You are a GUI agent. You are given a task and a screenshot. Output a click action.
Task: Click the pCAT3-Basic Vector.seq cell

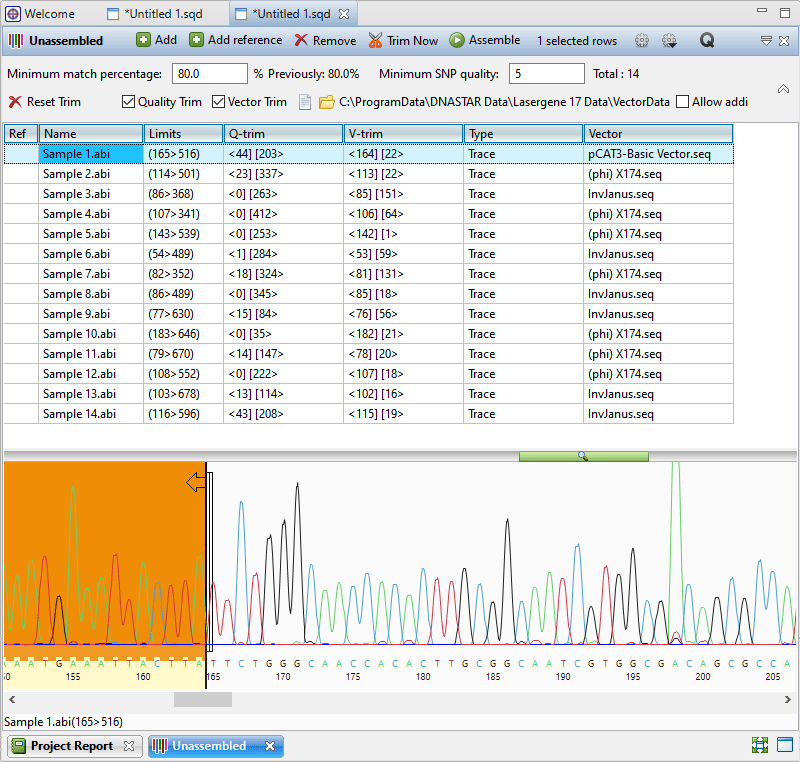(x=658, y=154)
